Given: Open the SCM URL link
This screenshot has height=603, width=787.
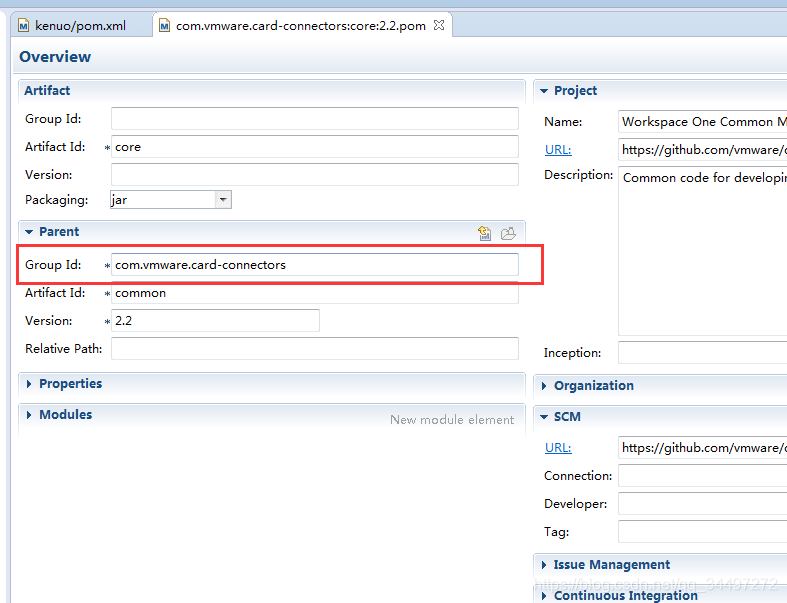Looking at the screenshot, I should (x=558, y=448).
